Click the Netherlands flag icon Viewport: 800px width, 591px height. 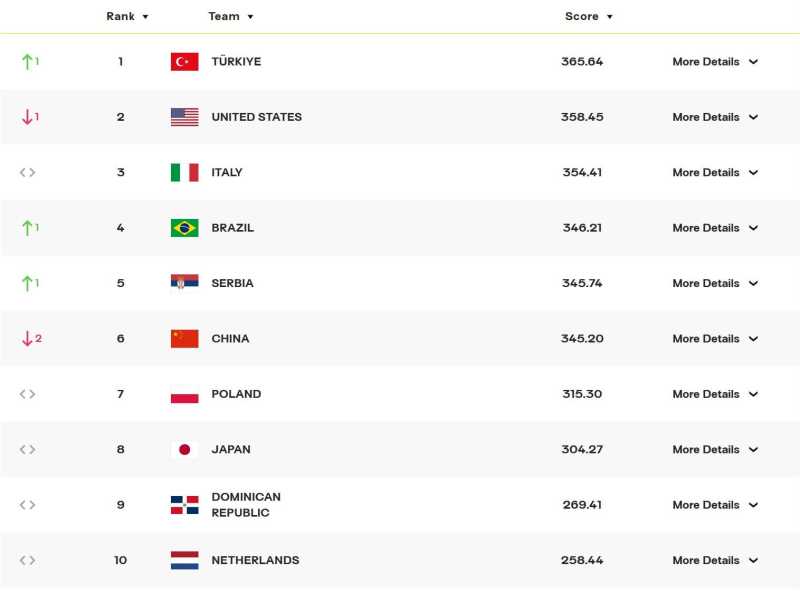pos(184,560)
